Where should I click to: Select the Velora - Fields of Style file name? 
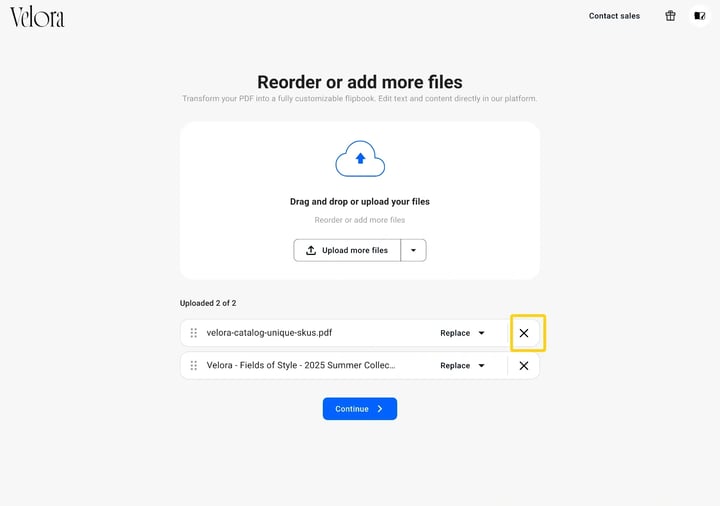tap(301, 365)
